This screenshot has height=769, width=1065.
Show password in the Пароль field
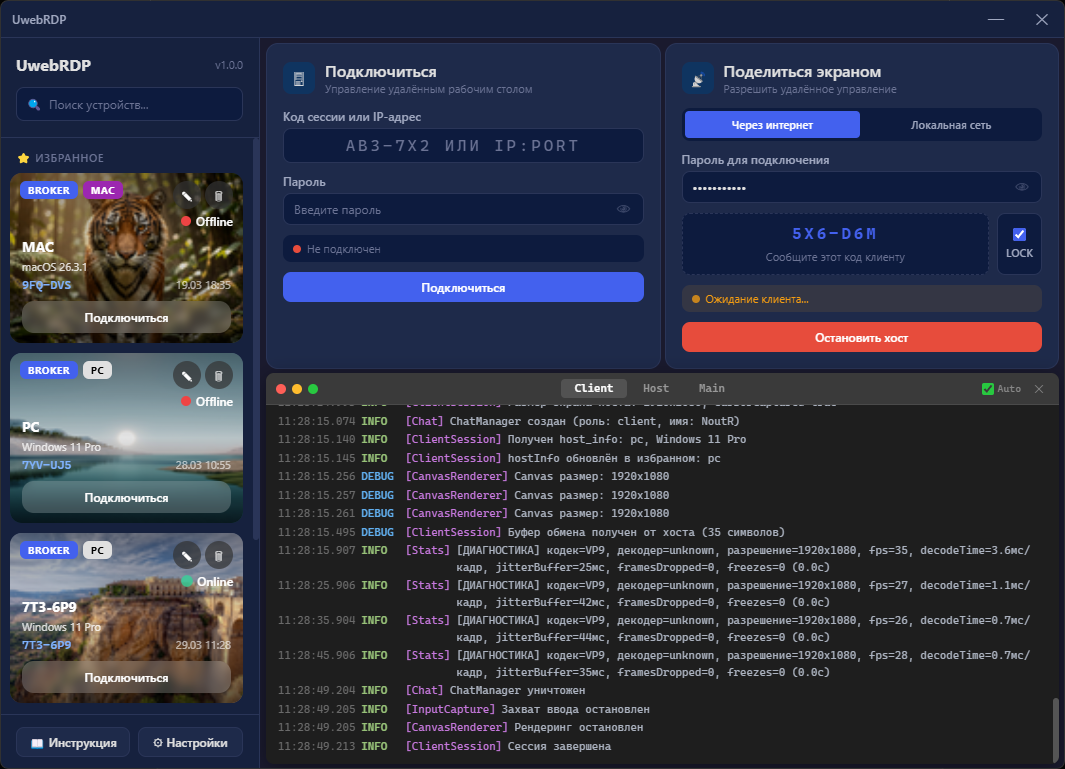click(624, 209)
